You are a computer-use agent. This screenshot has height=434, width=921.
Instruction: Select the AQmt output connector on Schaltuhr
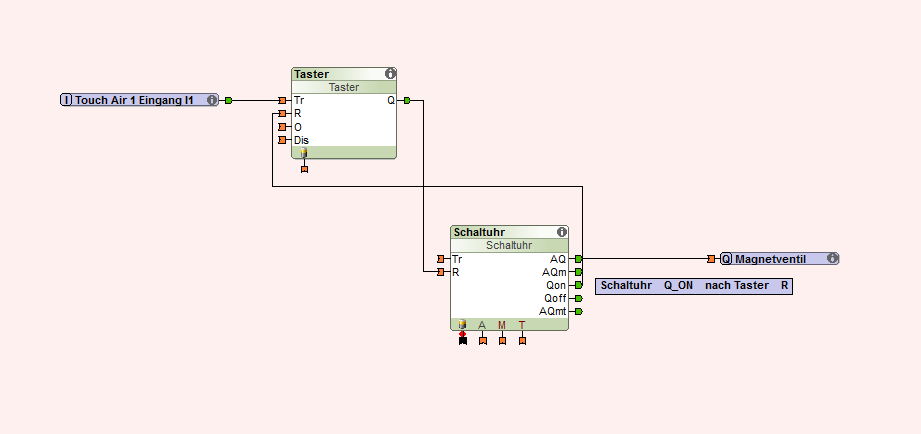pos(579,311)
